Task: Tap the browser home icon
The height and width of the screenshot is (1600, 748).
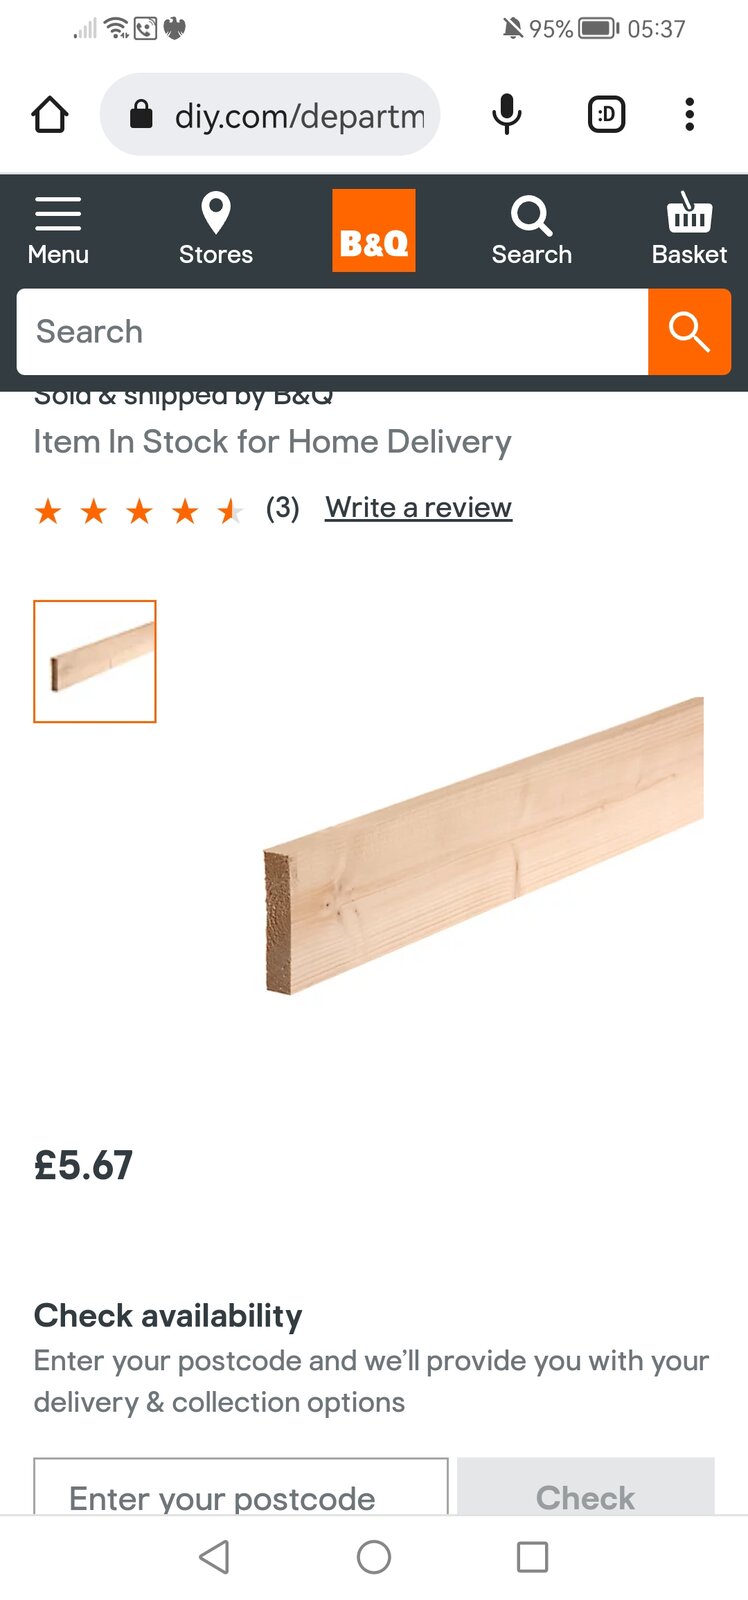Action: coord(50,115)
